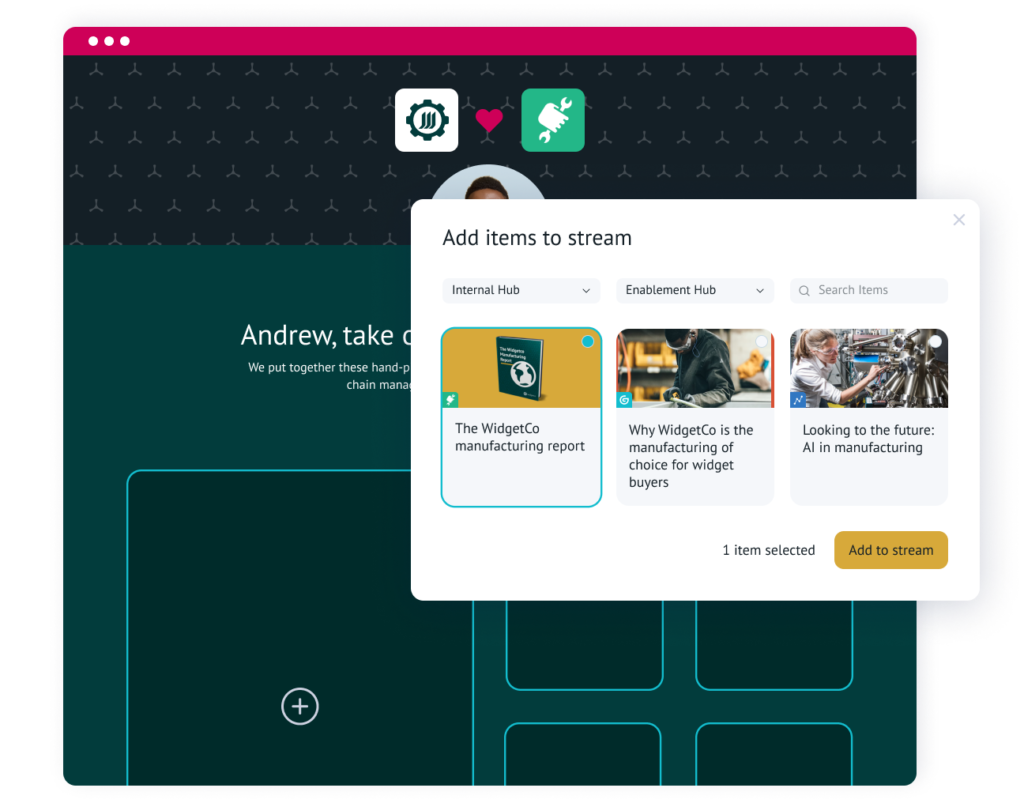Click the pink heart icon in the header
Image resolution: width=1024 pixels, height=803 pixels.
(x=489, y=120)
